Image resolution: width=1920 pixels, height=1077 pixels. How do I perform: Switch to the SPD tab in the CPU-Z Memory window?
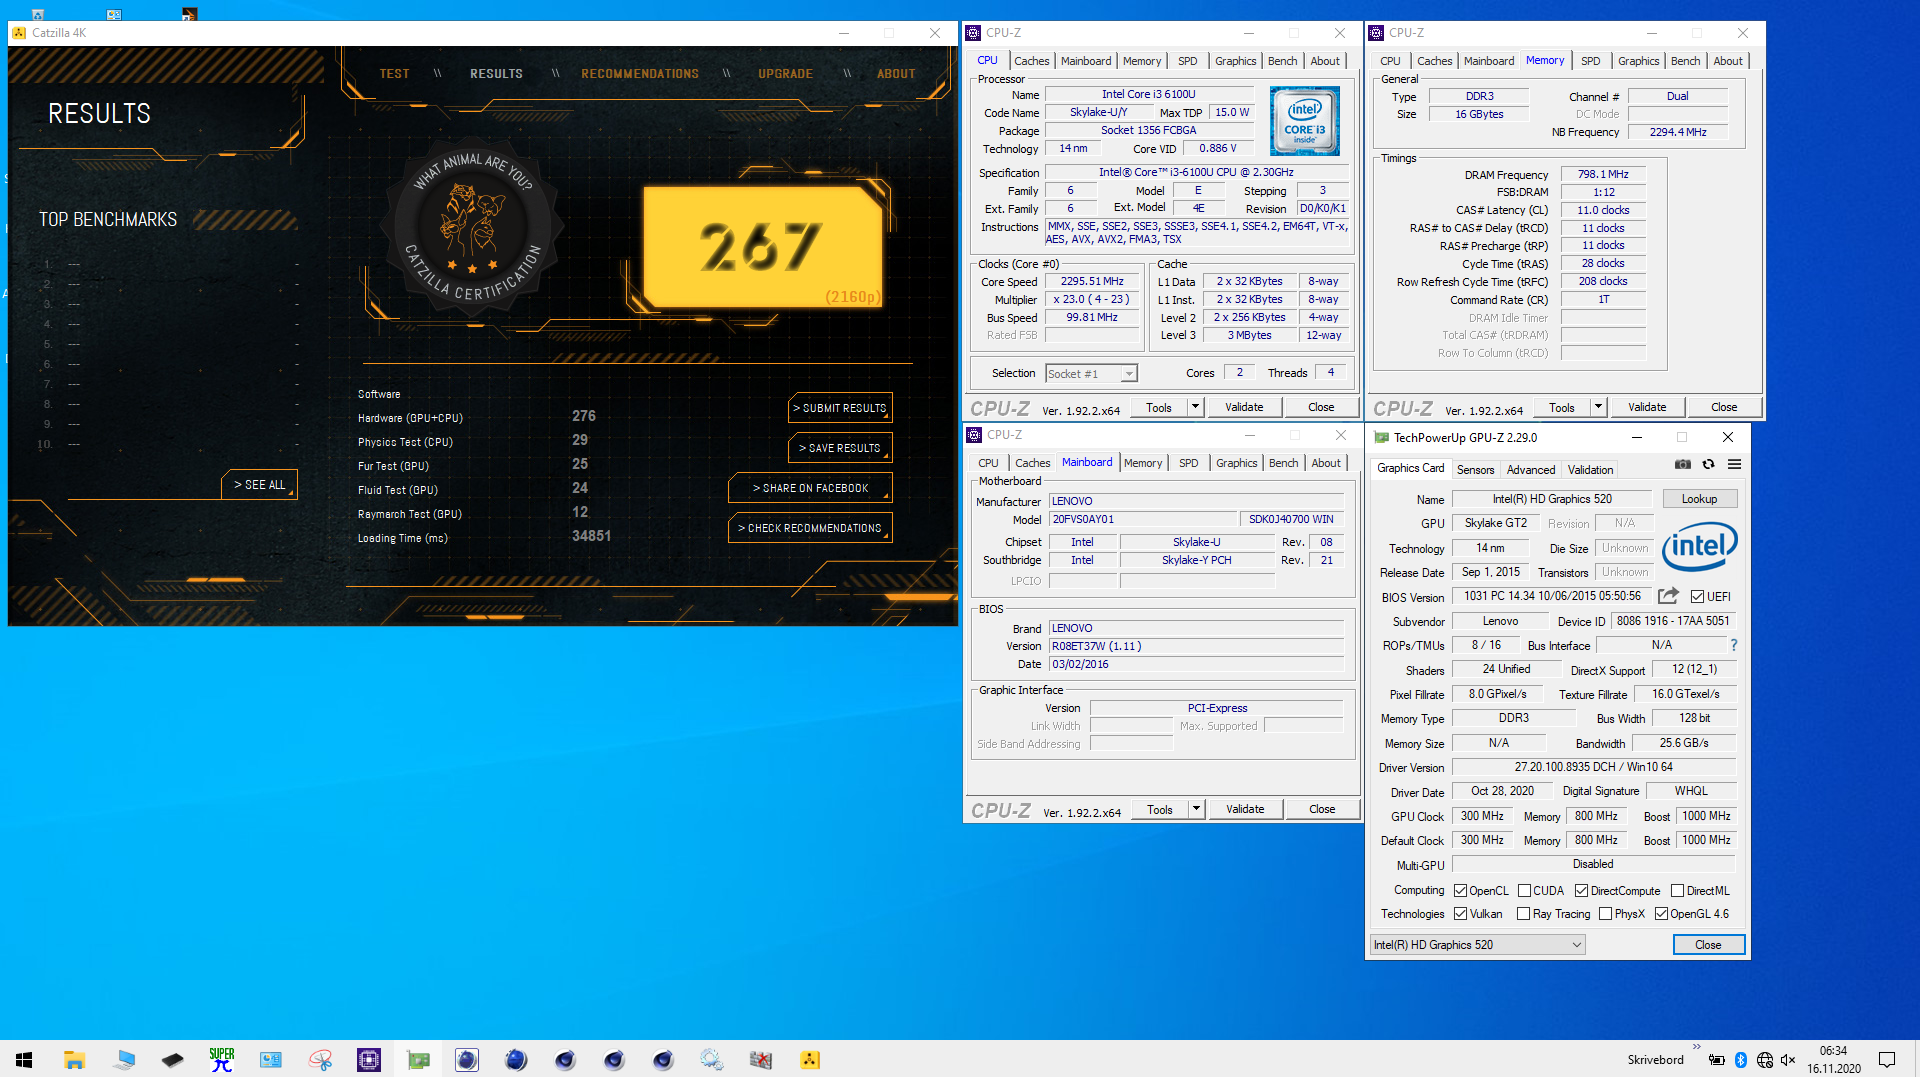(1590, 61)
